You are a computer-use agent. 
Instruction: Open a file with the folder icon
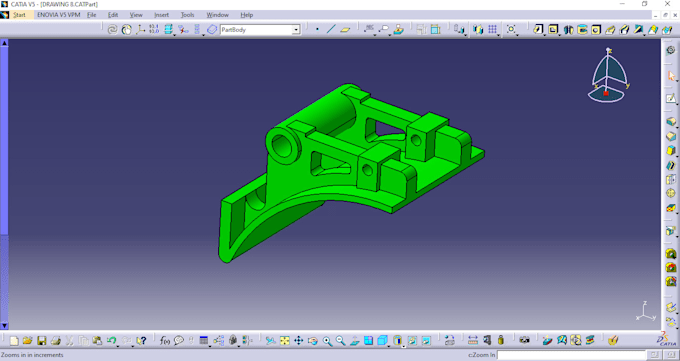point(28,341)
